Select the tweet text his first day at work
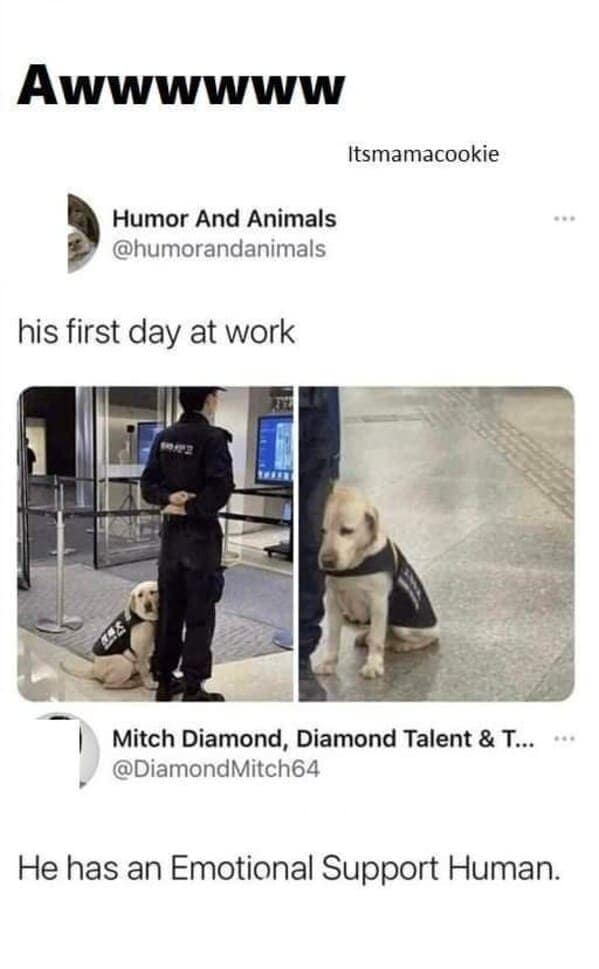 coord(156,332)
